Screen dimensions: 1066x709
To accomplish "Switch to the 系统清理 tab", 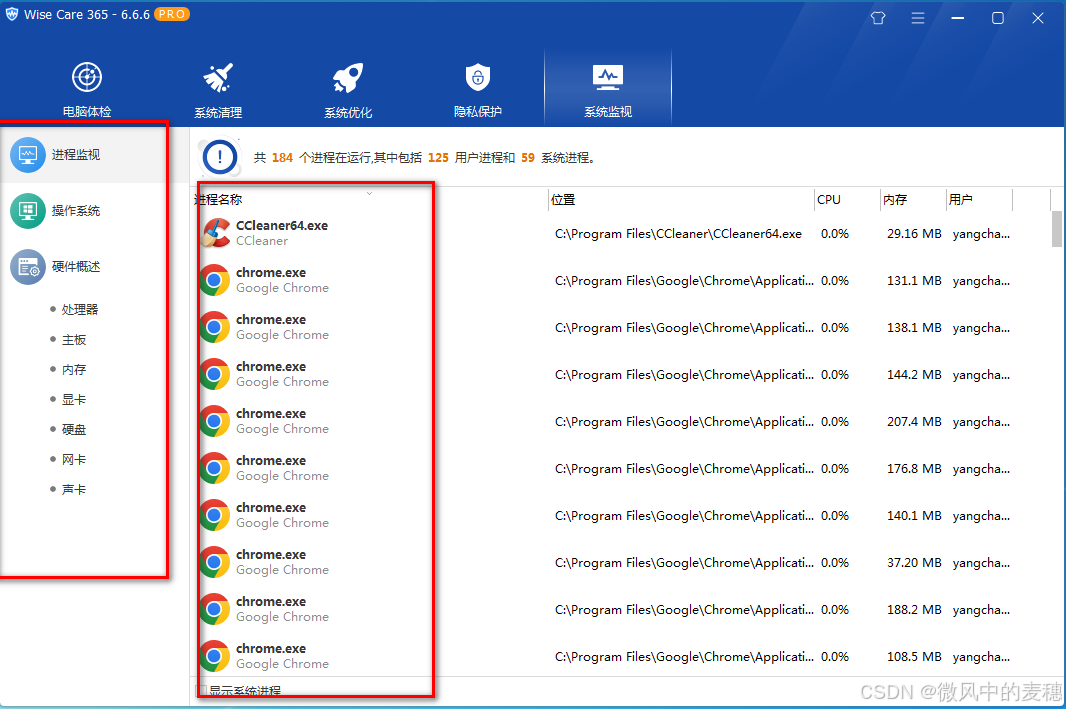I will 218,89.
